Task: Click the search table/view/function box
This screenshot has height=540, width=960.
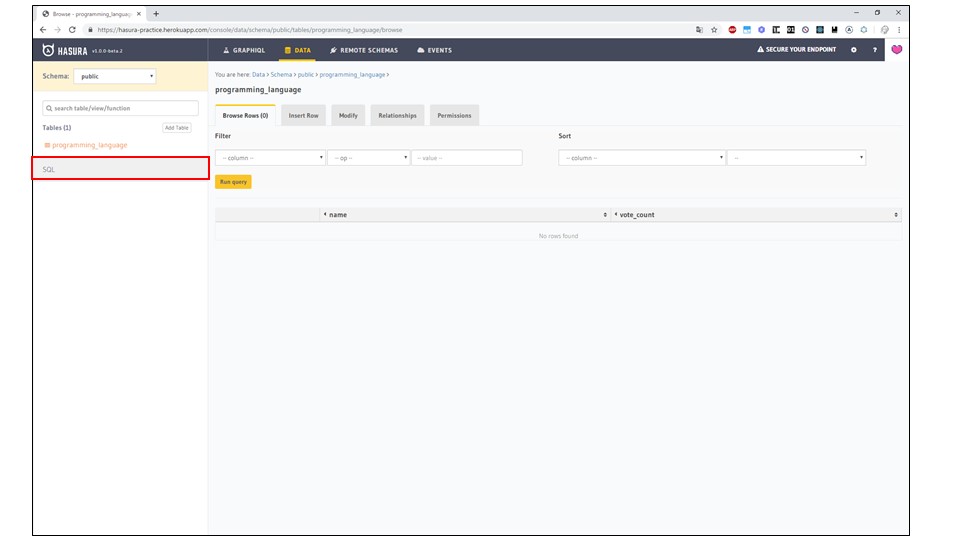Action: (121, 108)
